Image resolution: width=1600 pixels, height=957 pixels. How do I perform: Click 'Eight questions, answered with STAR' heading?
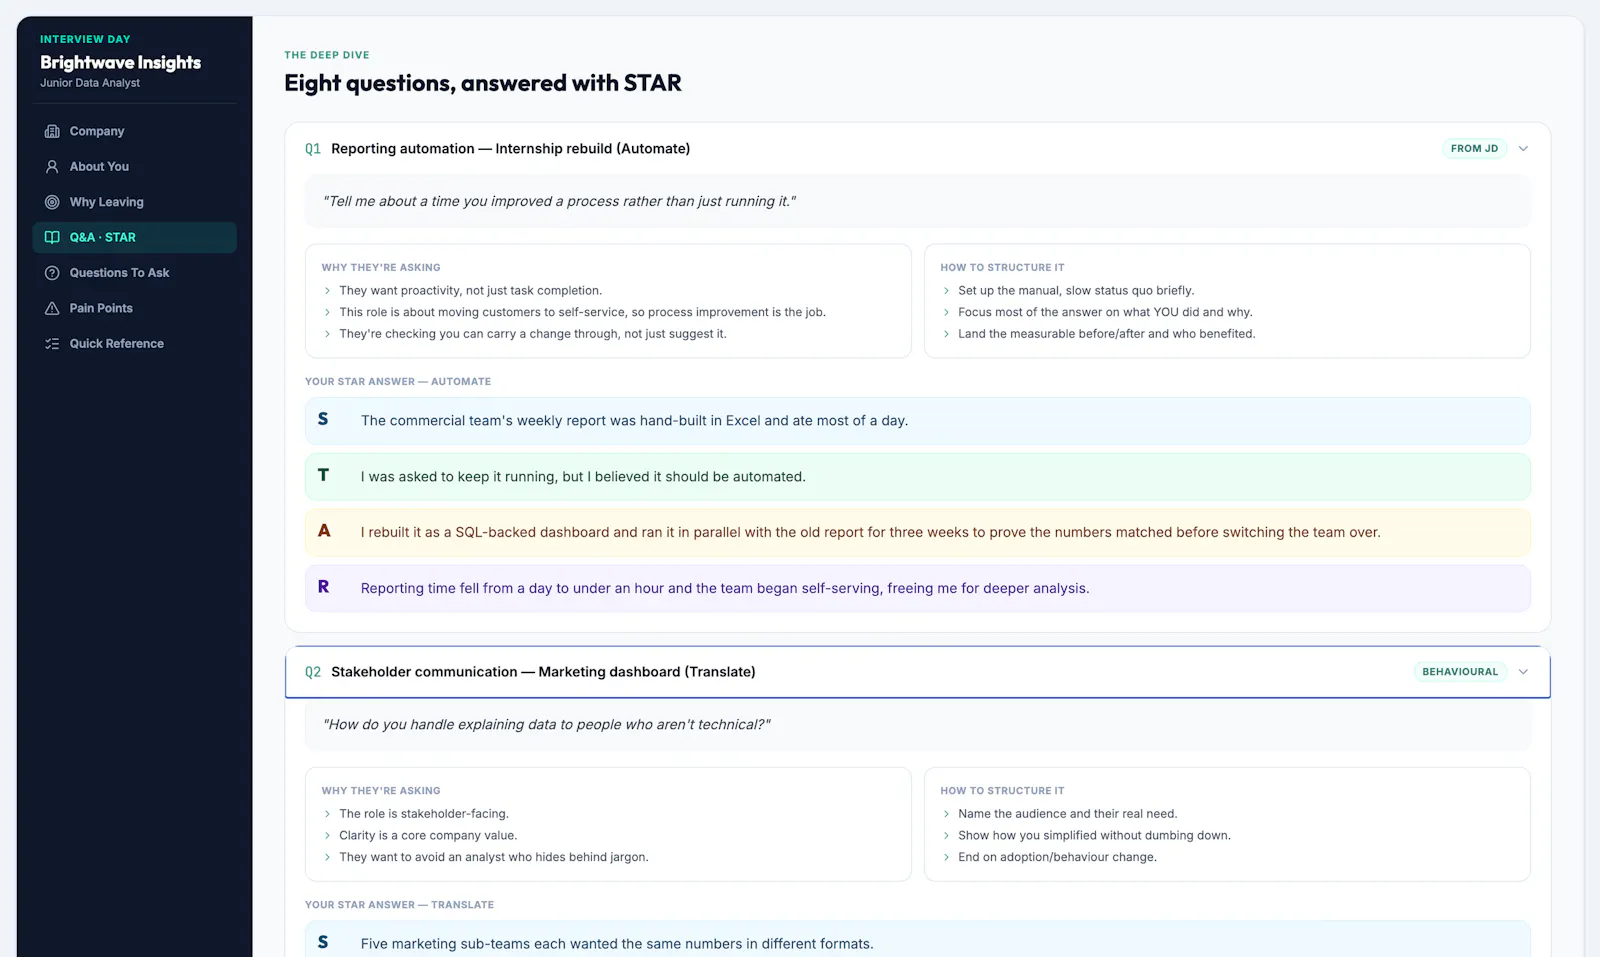483,83
